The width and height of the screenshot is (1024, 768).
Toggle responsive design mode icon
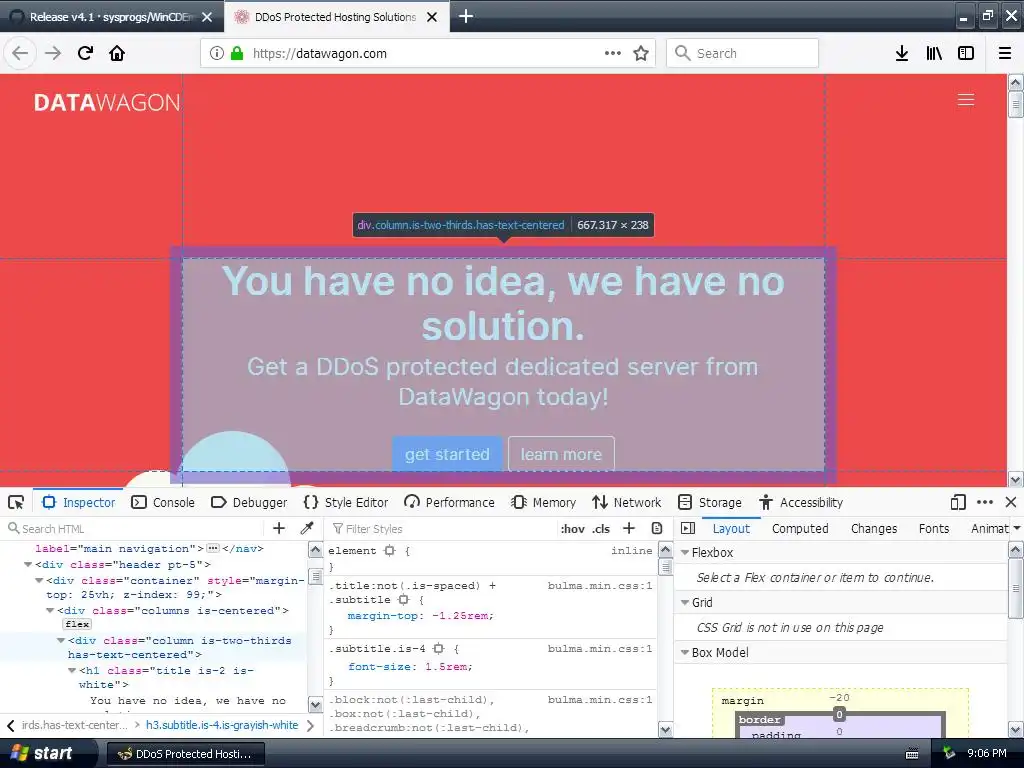pyautogui.click(x=958, y=502)
